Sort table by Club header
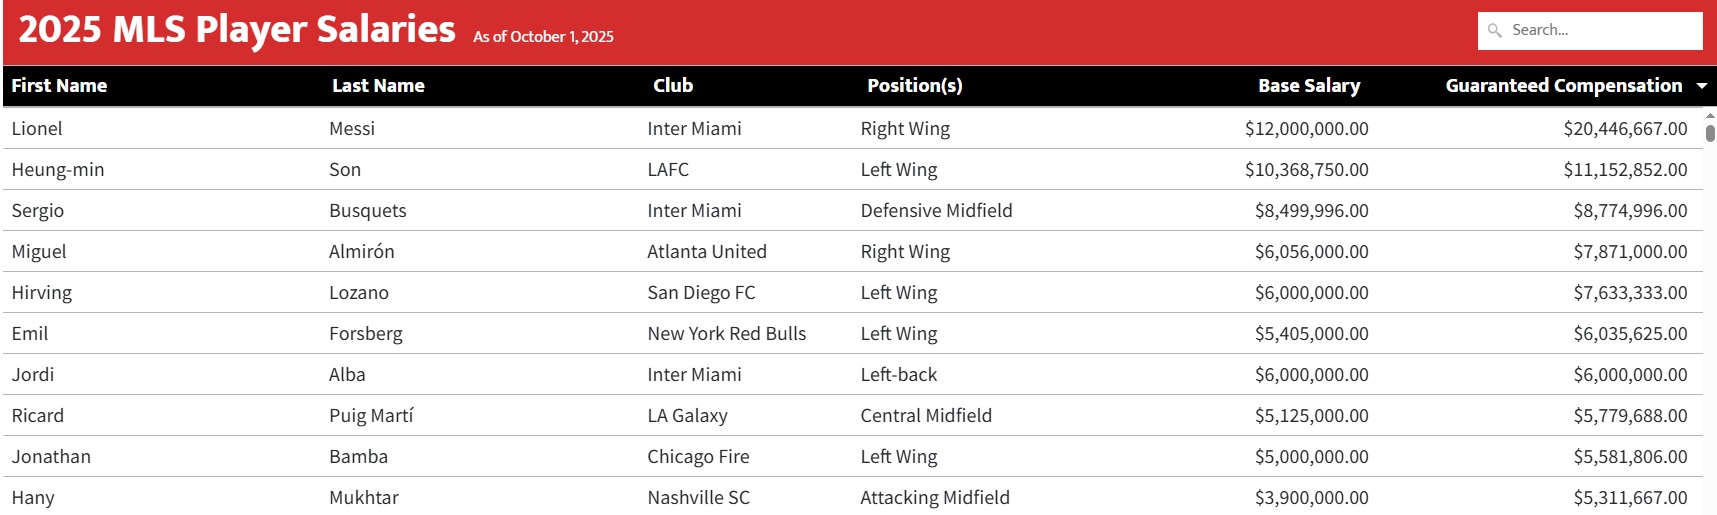The width and height of the screenshot is (1717, 515). (673, 86)
